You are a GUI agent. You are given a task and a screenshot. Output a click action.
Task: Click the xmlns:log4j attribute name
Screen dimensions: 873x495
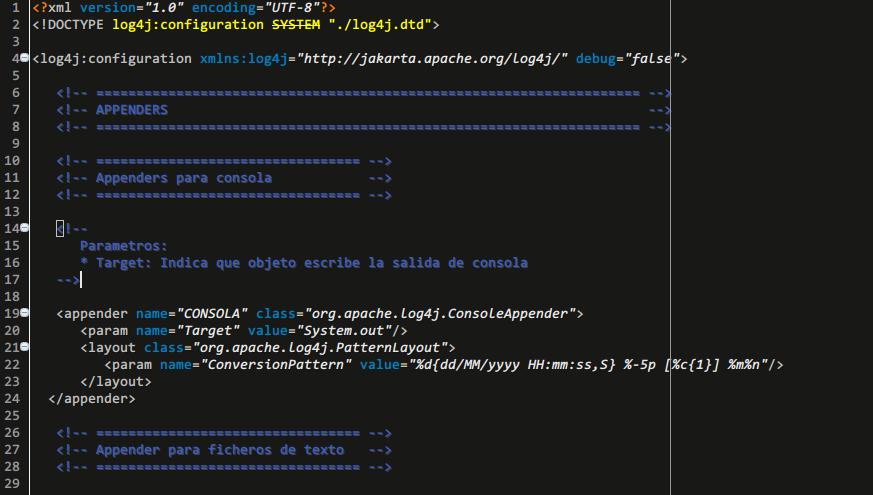pos(244,59)
